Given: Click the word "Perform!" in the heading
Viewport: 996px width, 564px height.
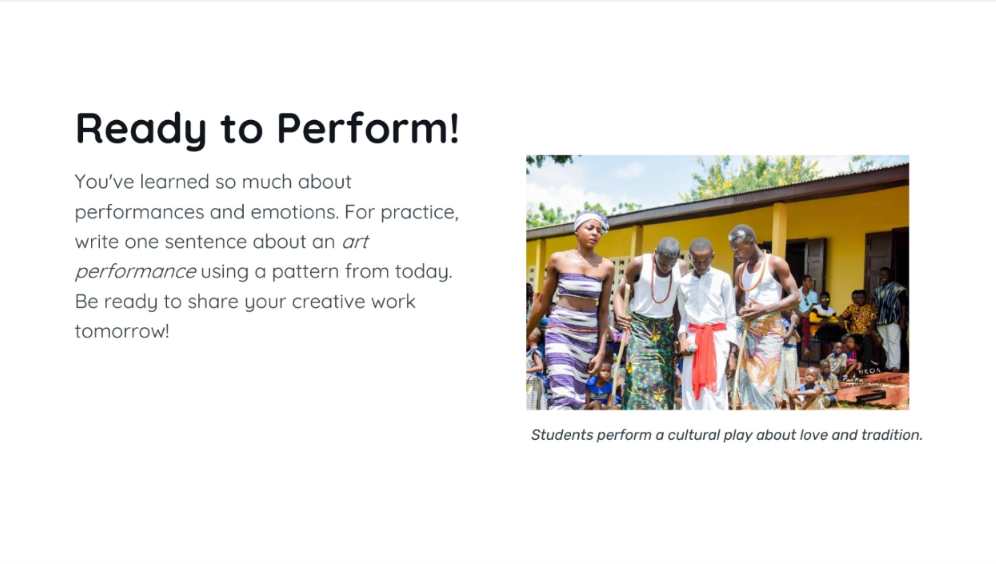Looking at the screenshot, I should tap(368, 129).
